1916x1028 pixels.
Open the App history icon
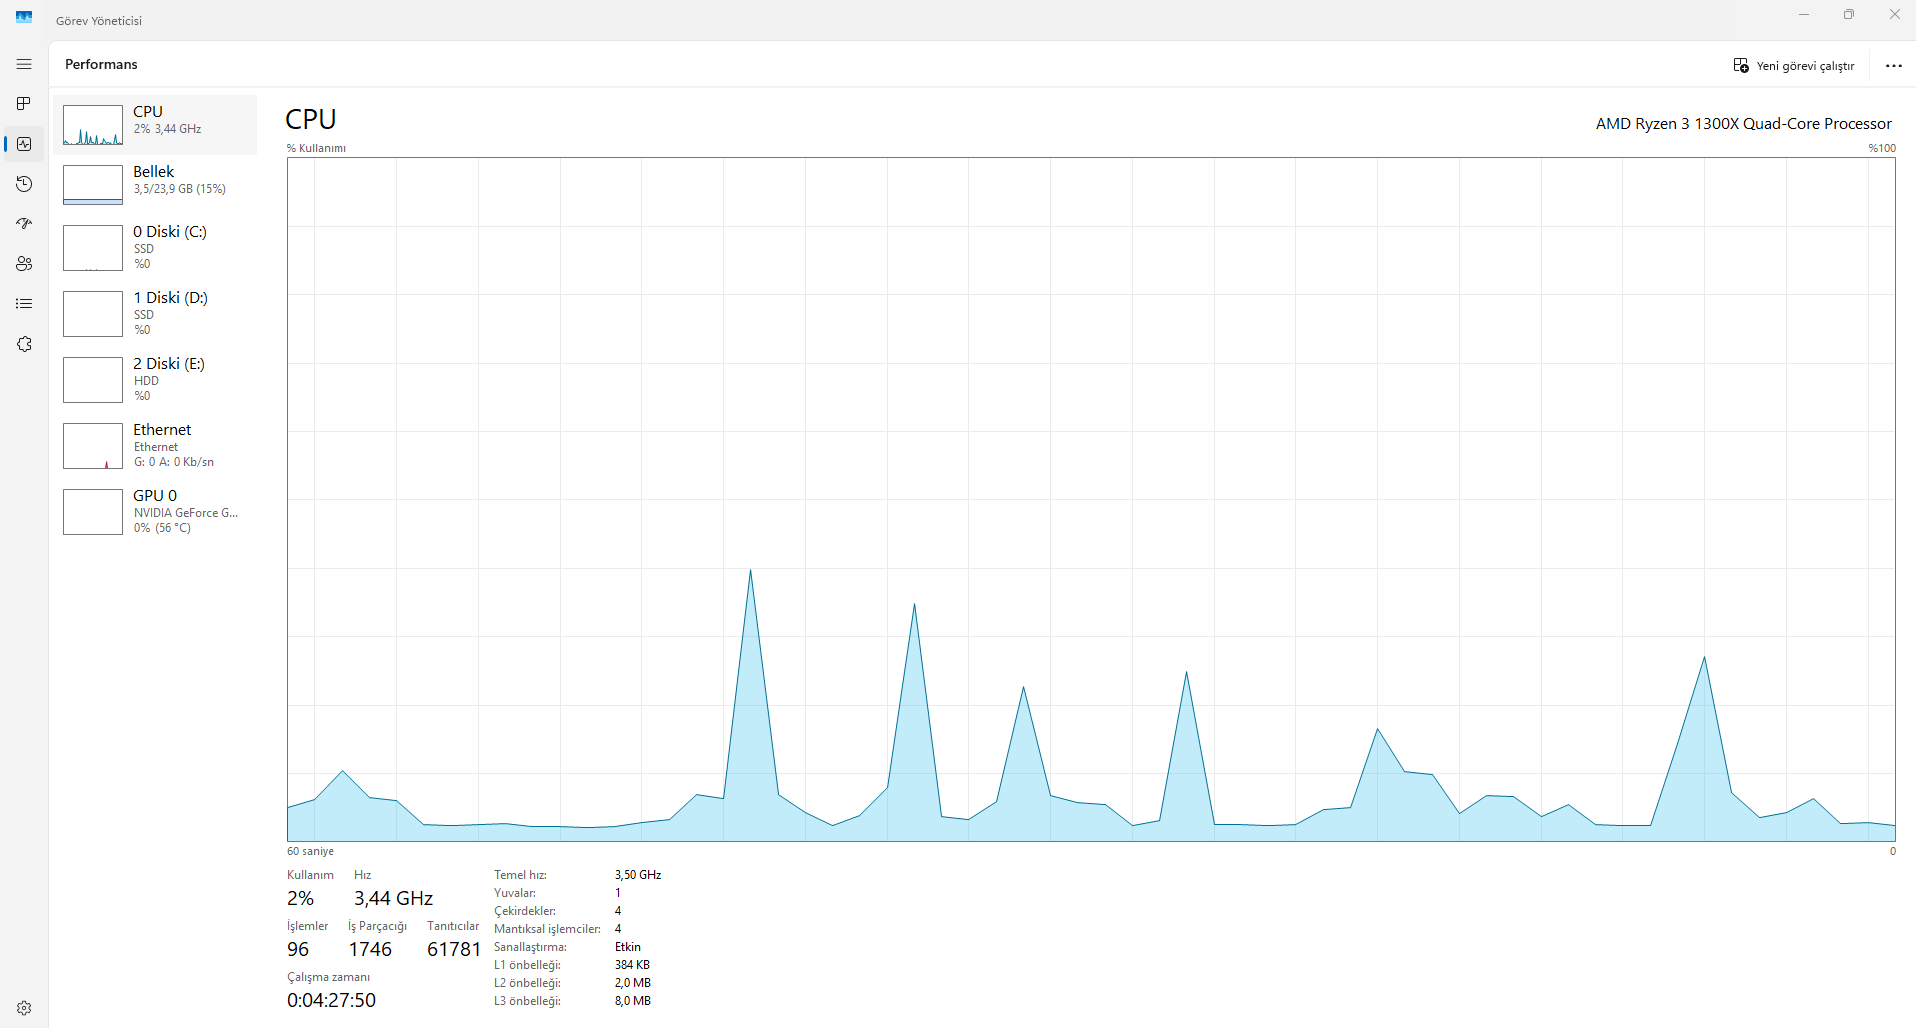coord(24,184)
